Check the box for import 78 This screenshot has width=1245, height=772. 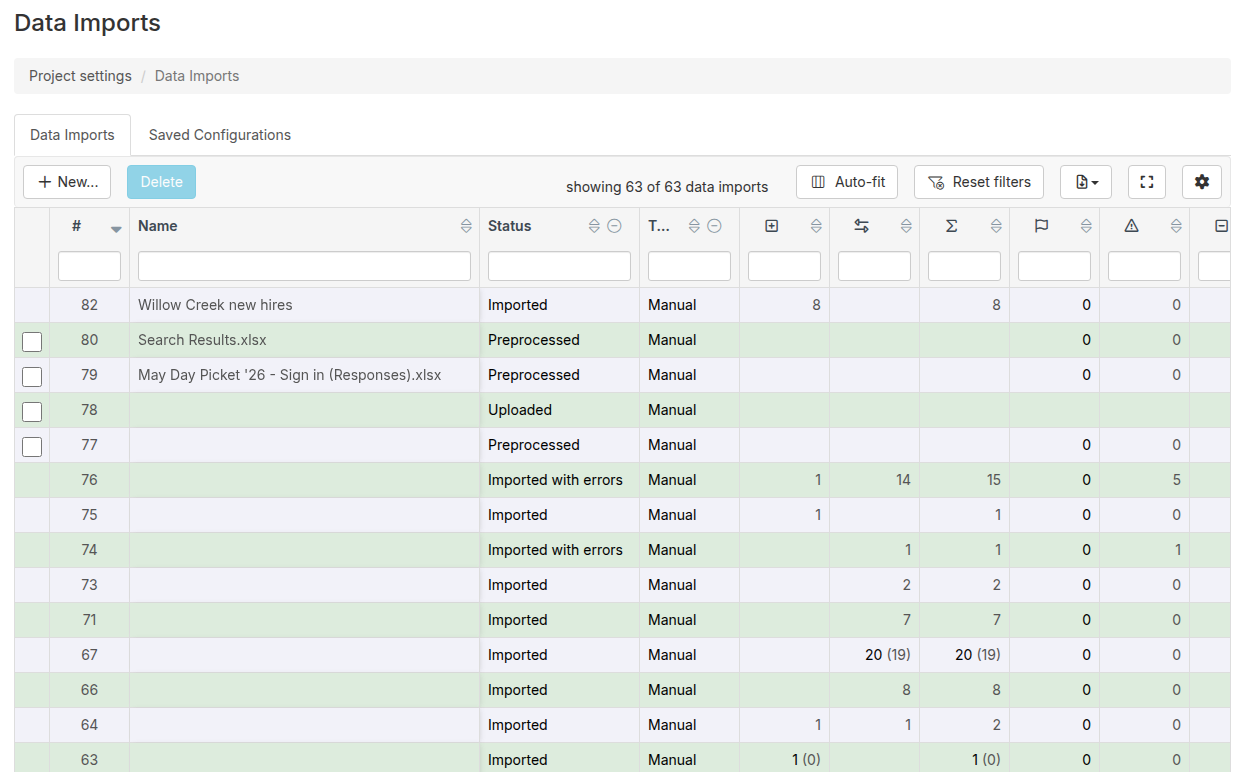pyautogui.click(x=32, y=411)
